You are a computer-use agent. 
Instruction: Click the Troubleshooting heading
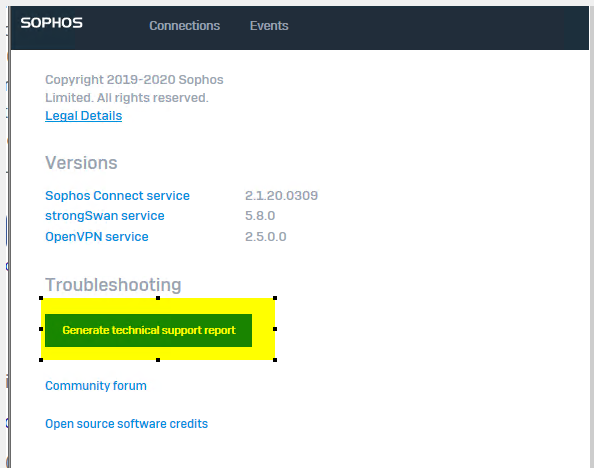[113, 285]
